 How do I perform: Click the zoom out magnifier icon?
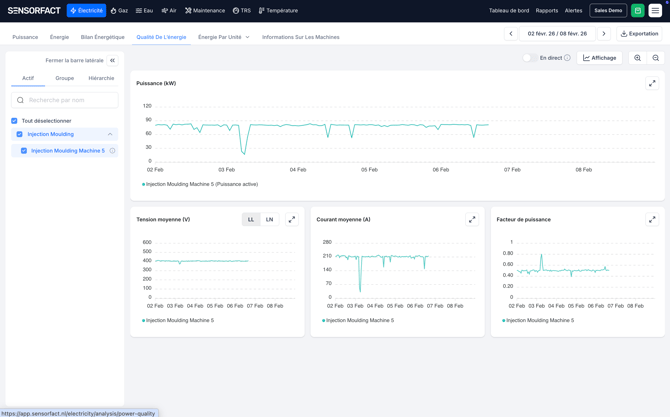(656, 58)
